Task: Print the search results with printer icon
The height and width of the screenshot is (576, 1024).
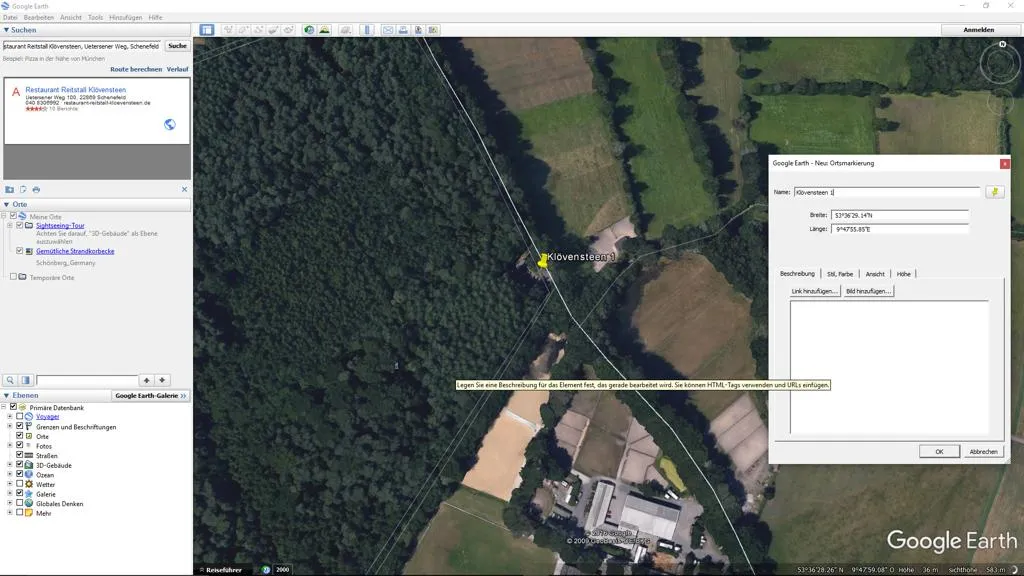Action: [x=37, y=189]
